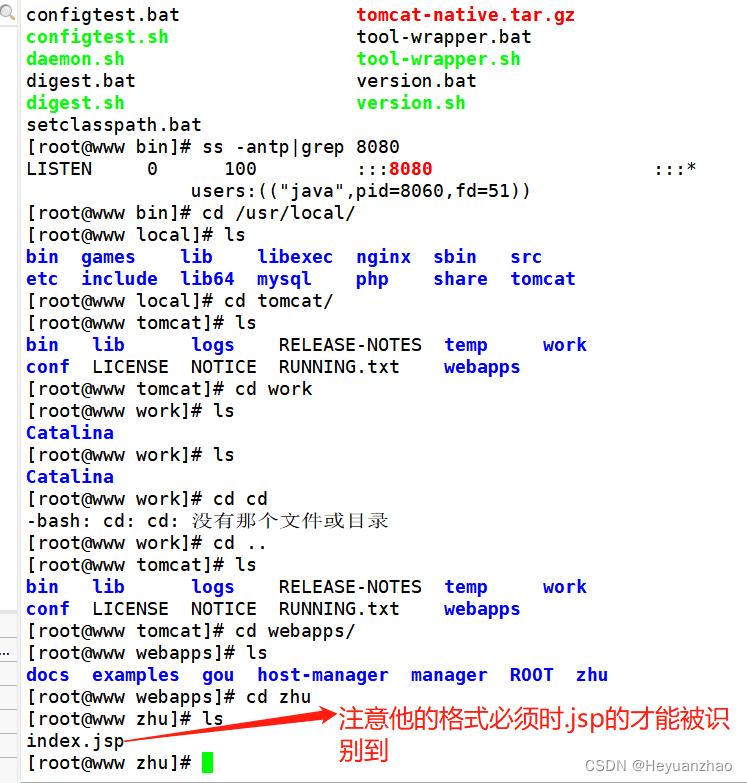Click the ROOT directory name

click(x=532, y=675)
